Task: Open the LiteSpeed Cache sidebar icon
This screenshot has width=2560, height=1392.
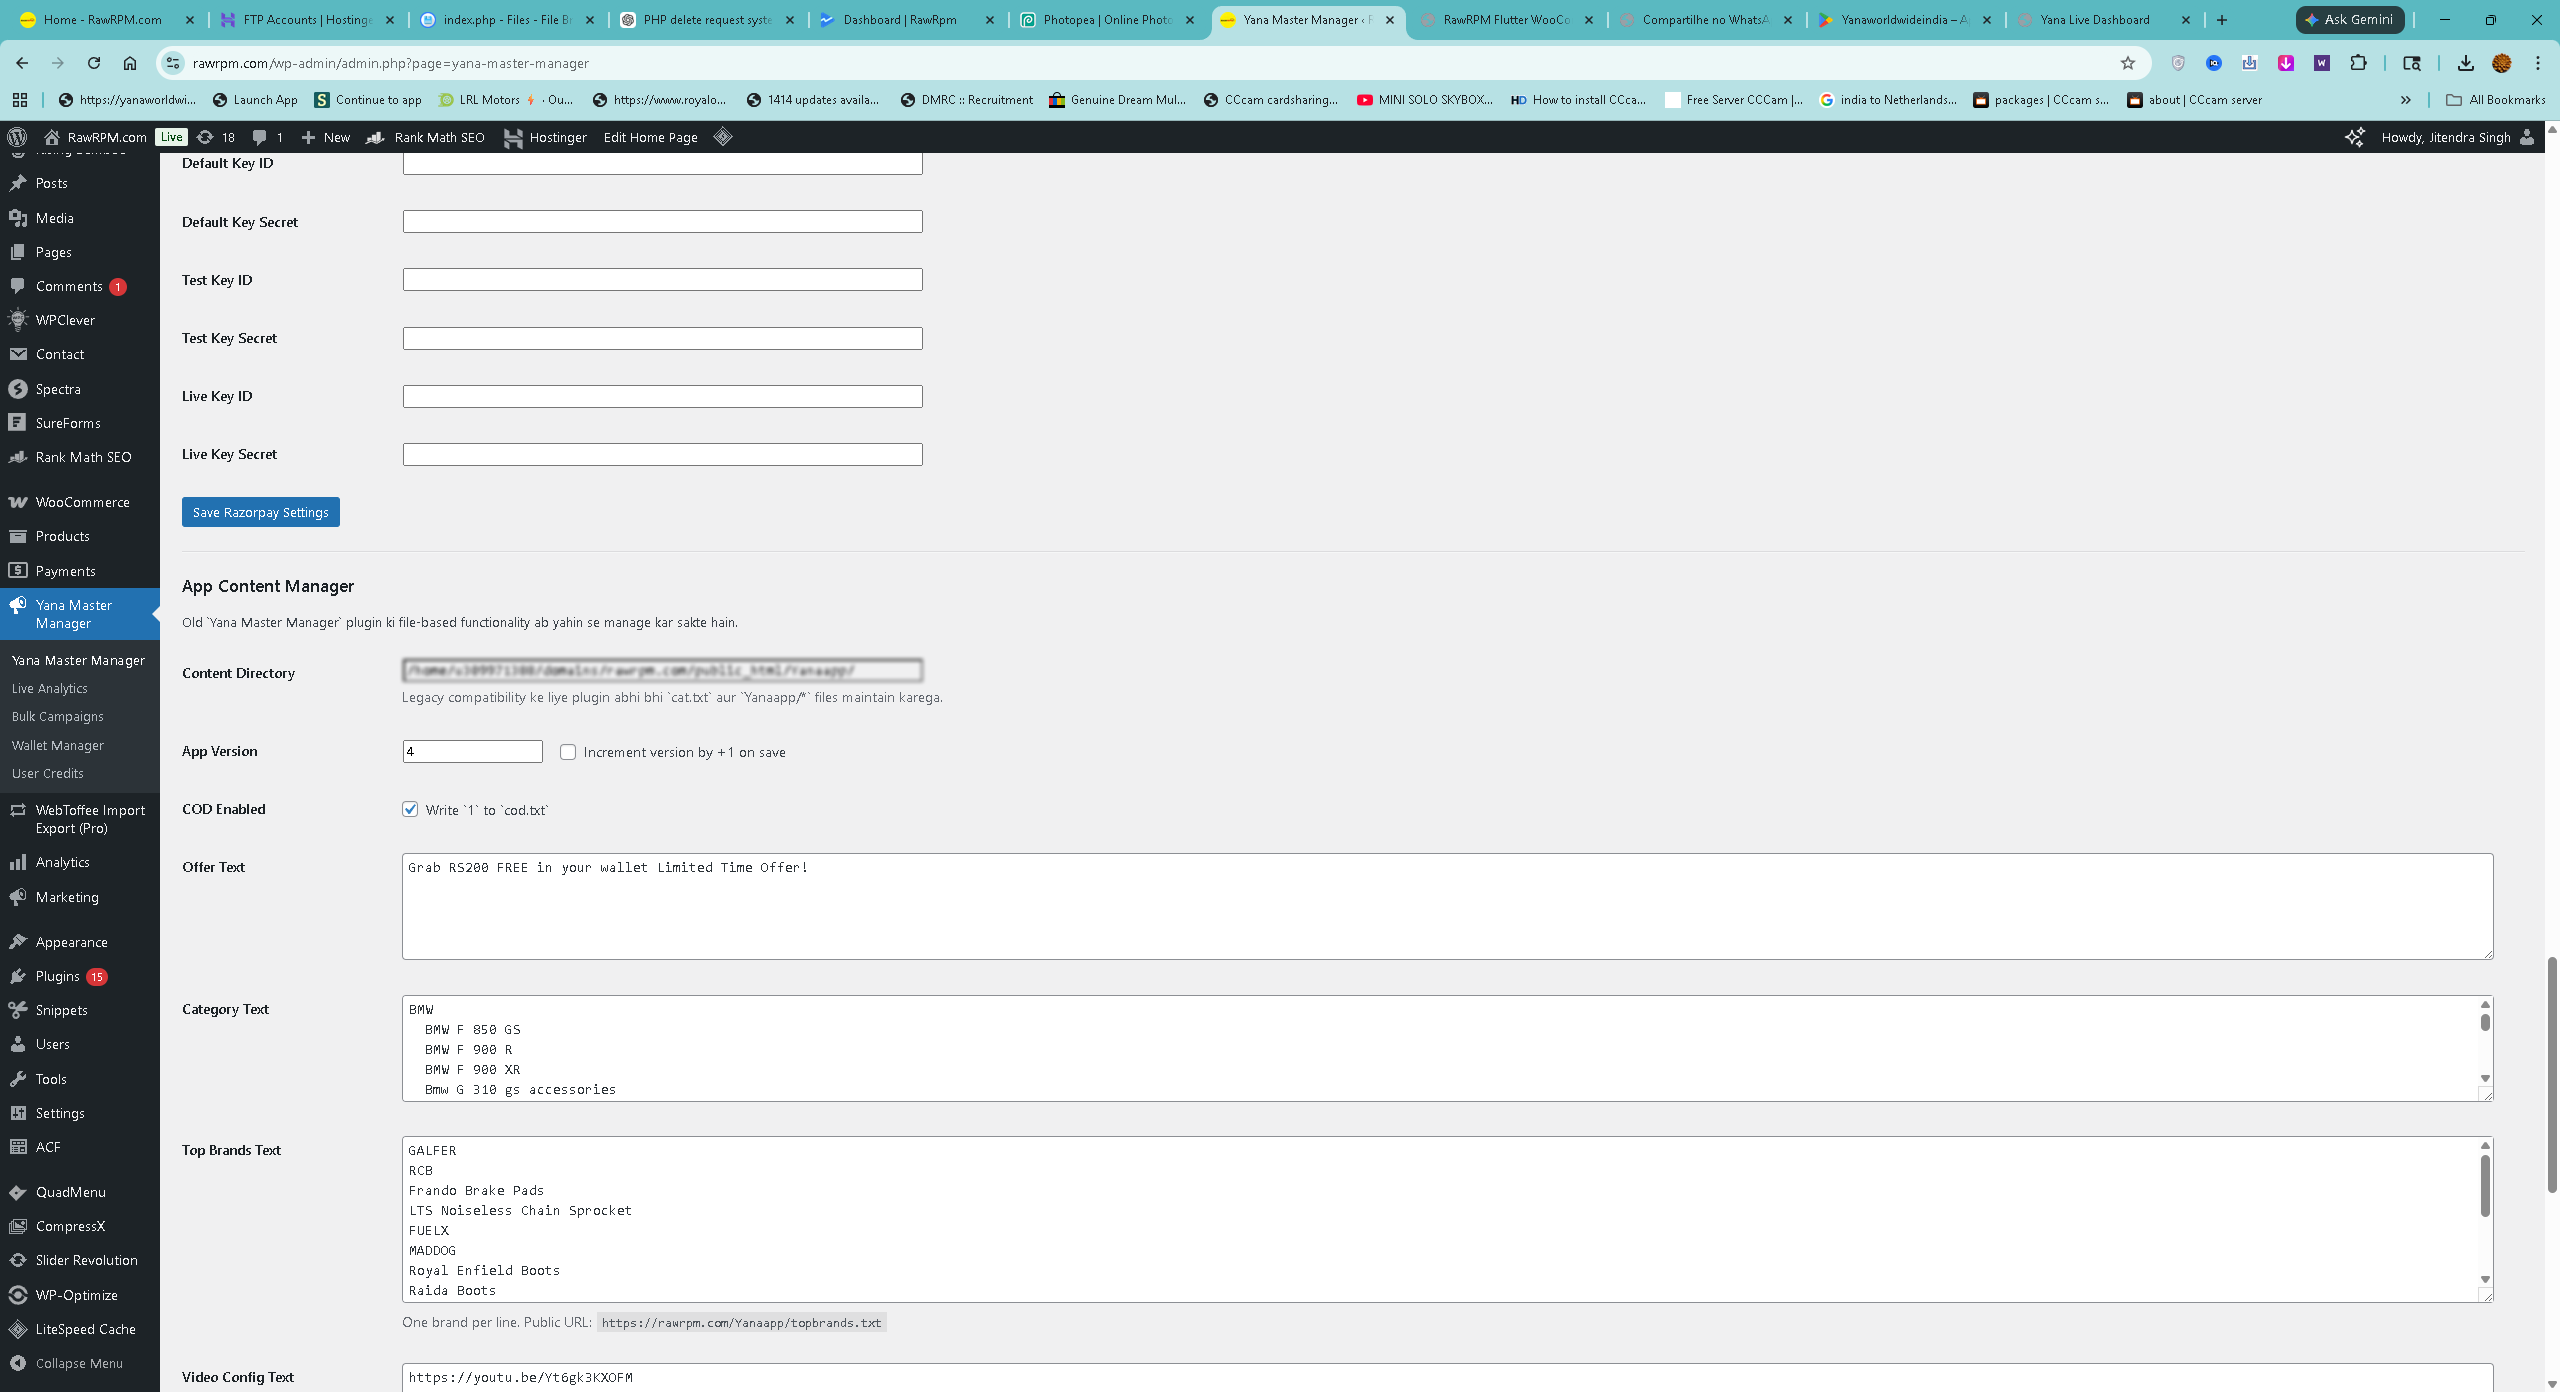Action: pos(18,1329)
